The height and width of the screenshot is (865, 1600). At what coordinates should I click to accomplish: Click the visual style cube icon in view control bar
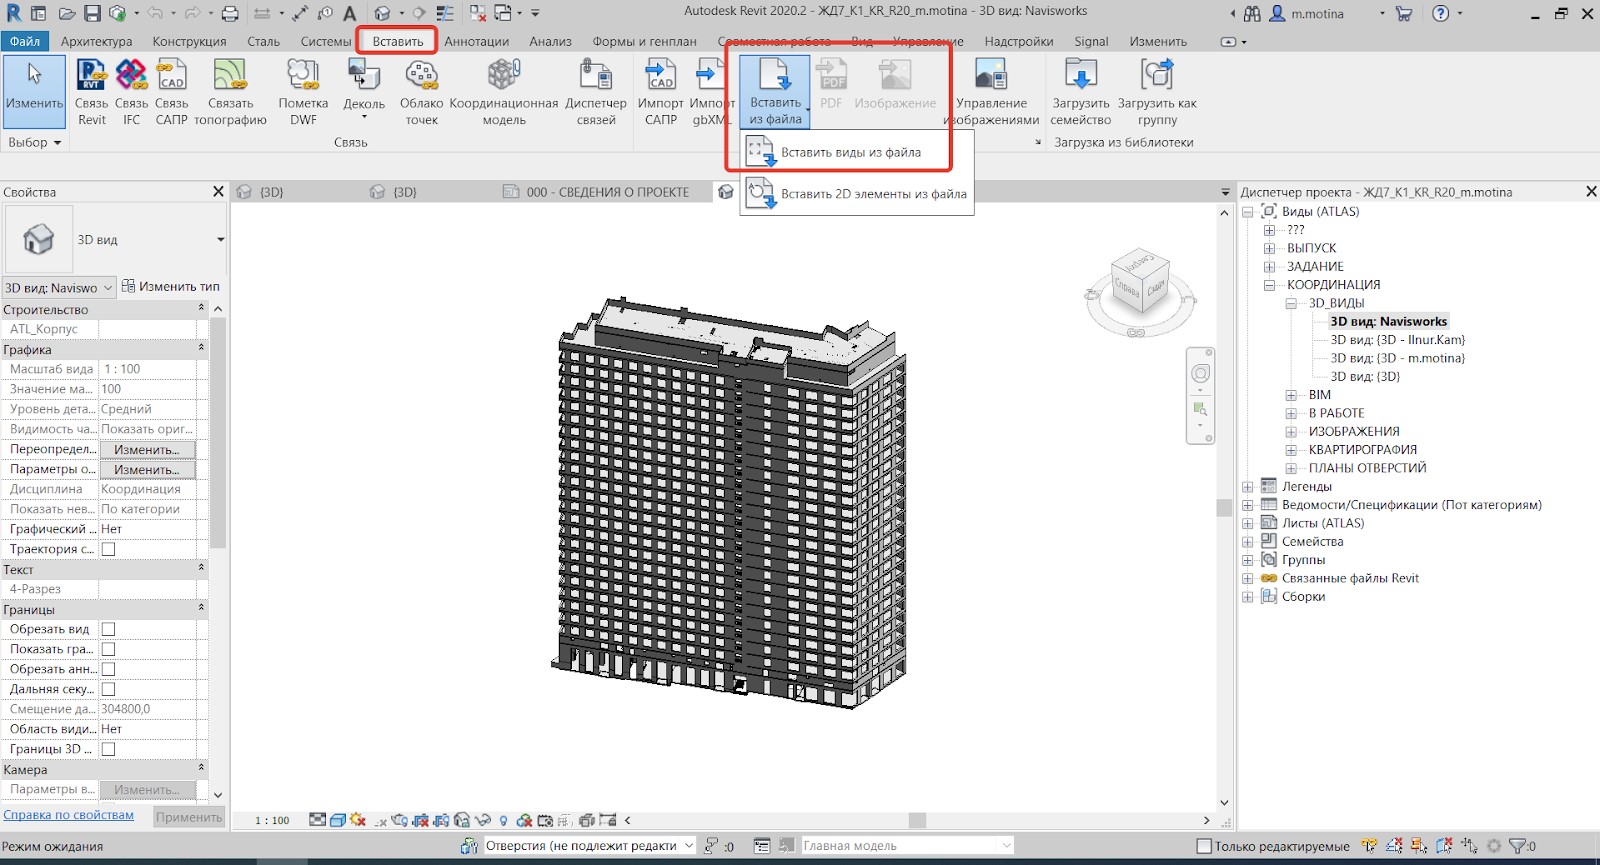pyautogui.click(x=337, y=820)
